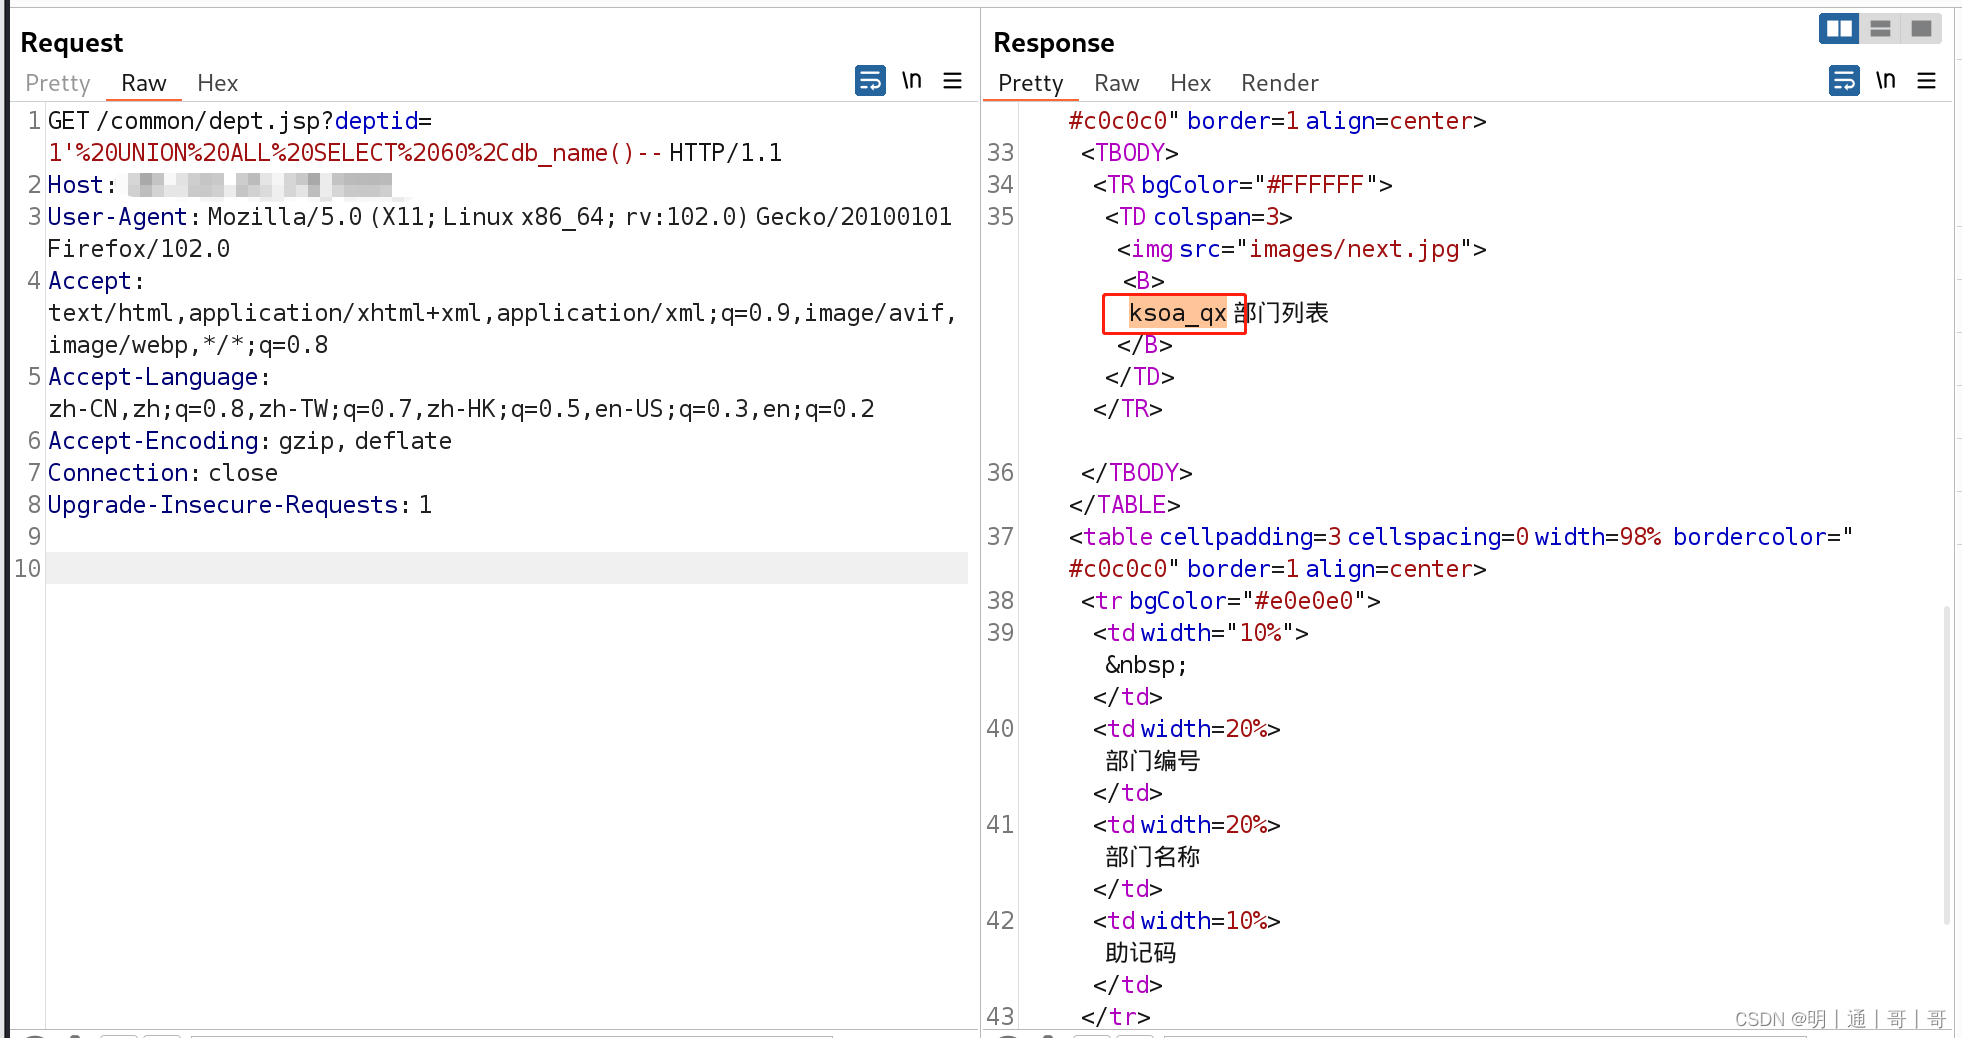The height and width of the screenshot is (1038, 1962).
Task: Open the Hex tab in the Request panel
Action: [217, 83]
